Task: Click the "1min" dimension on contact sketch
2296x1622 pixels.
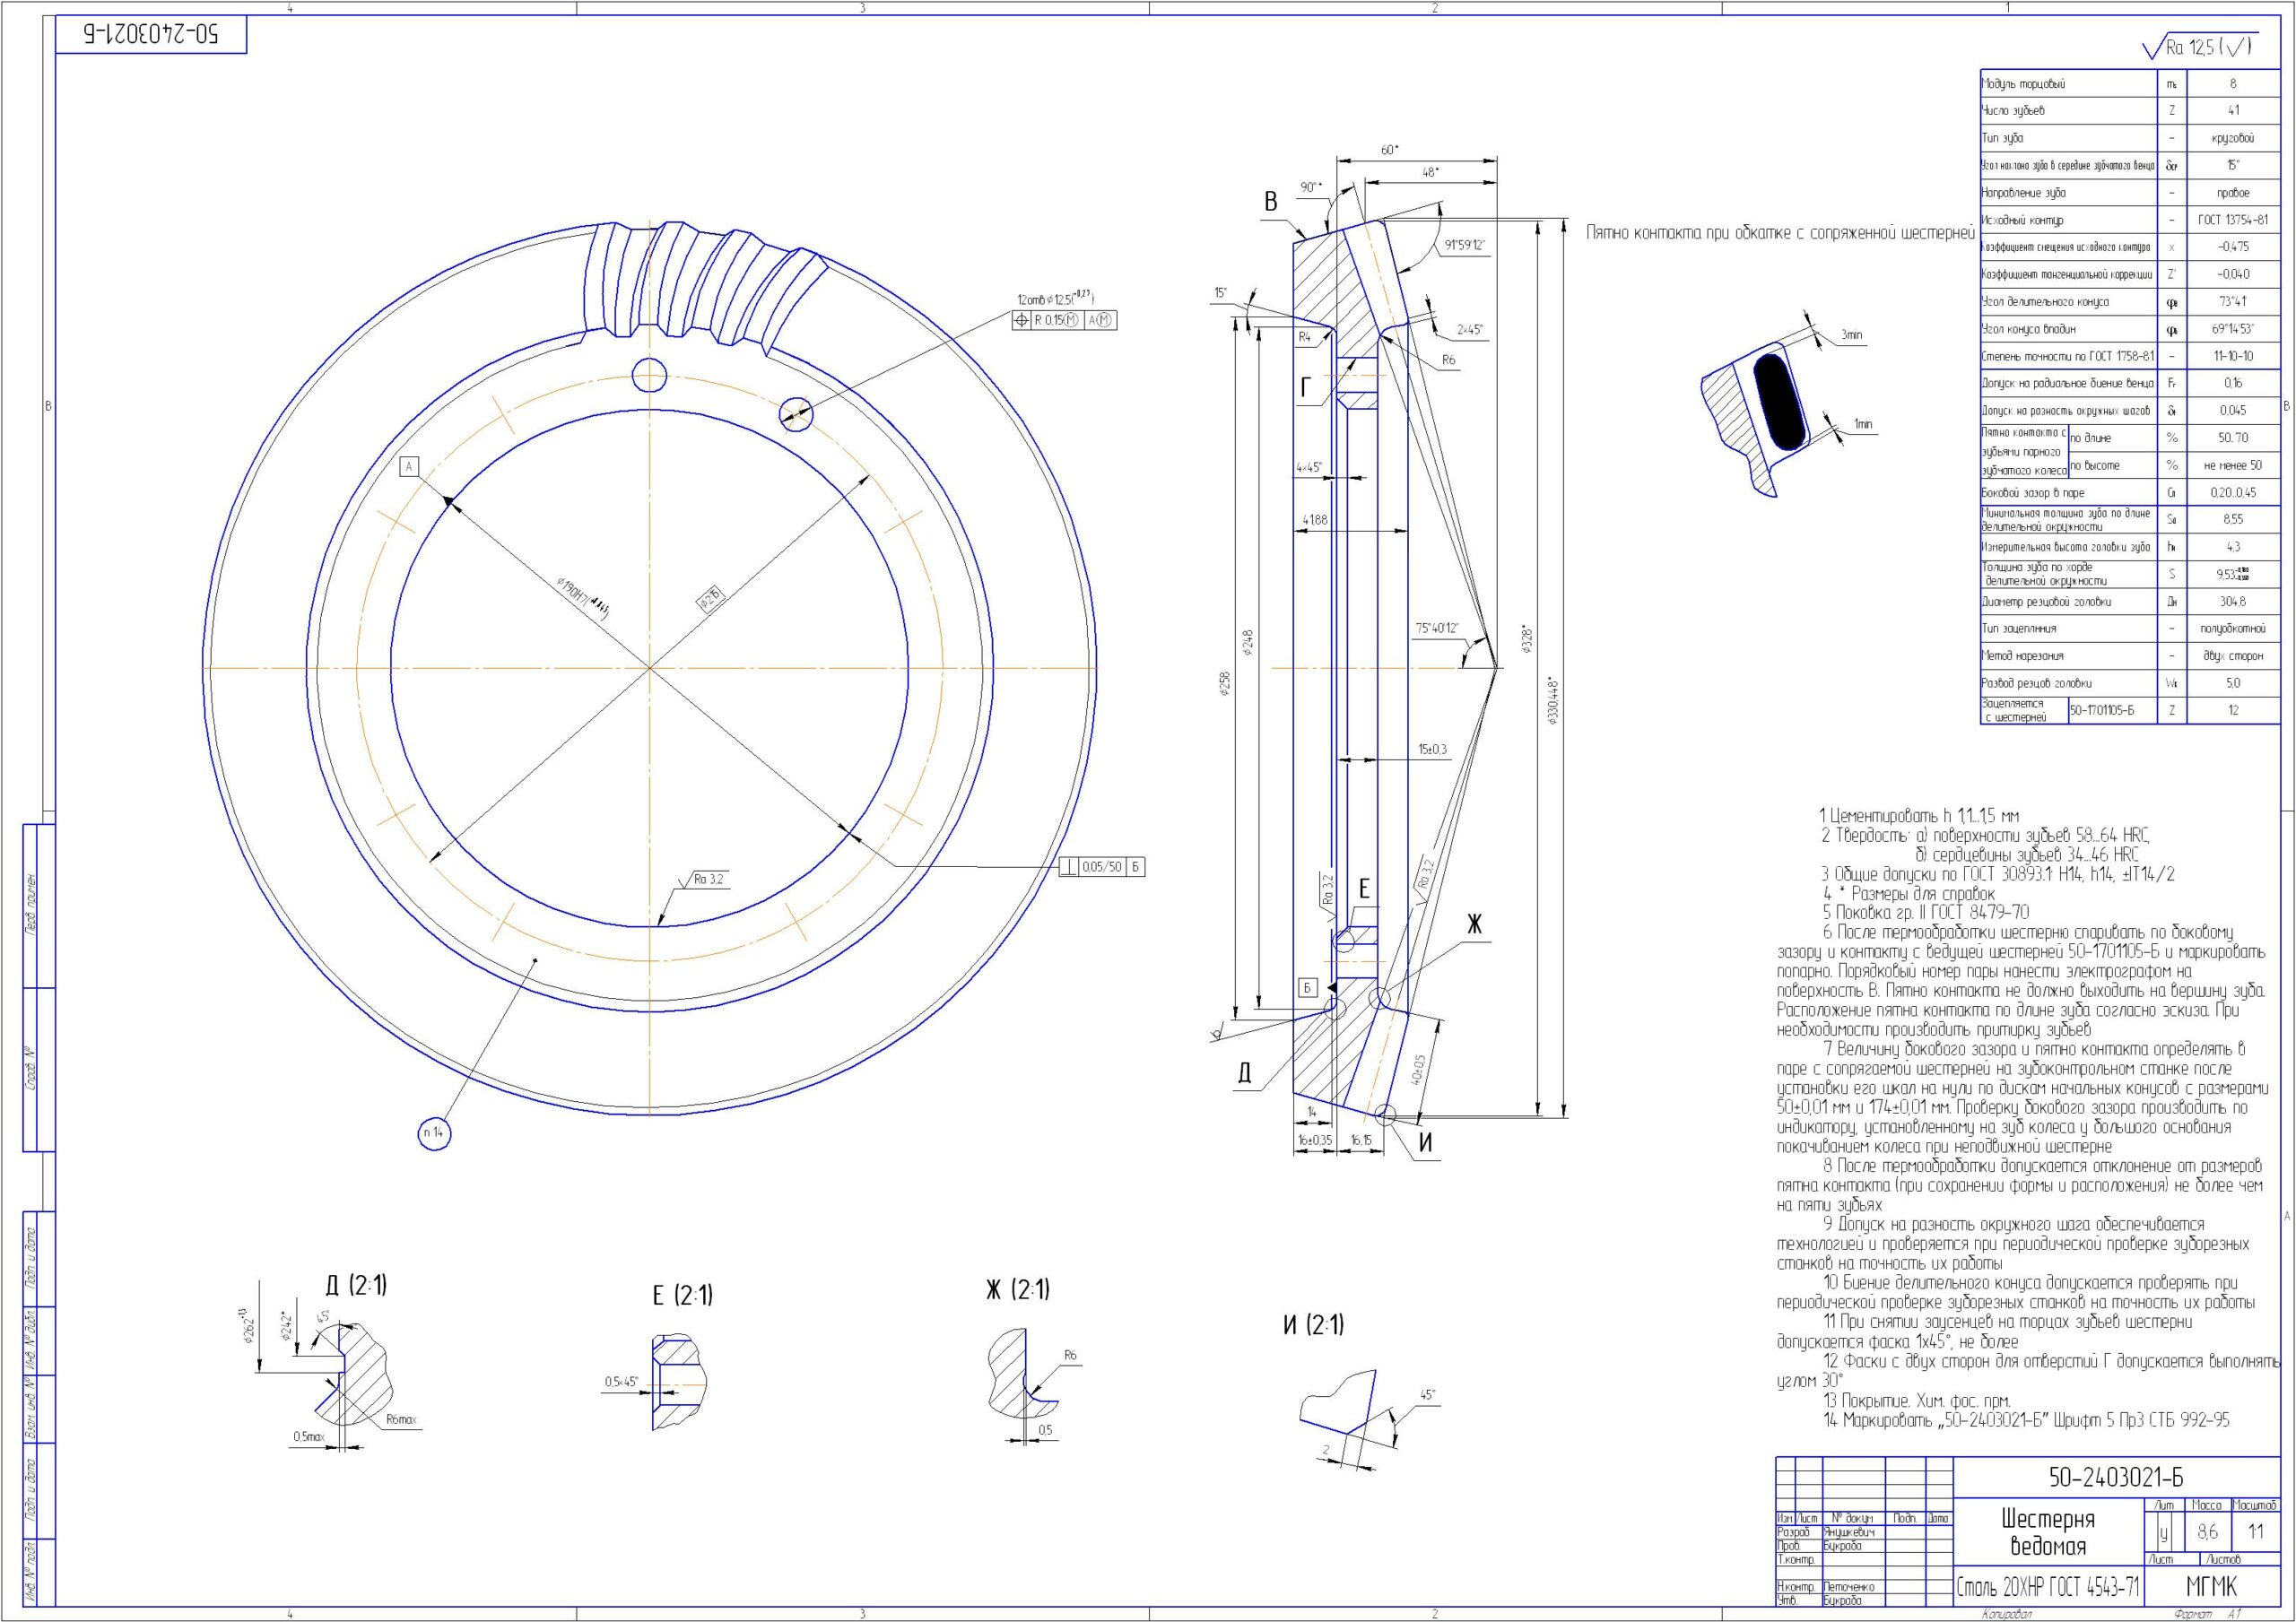Action: (1863, 424)
